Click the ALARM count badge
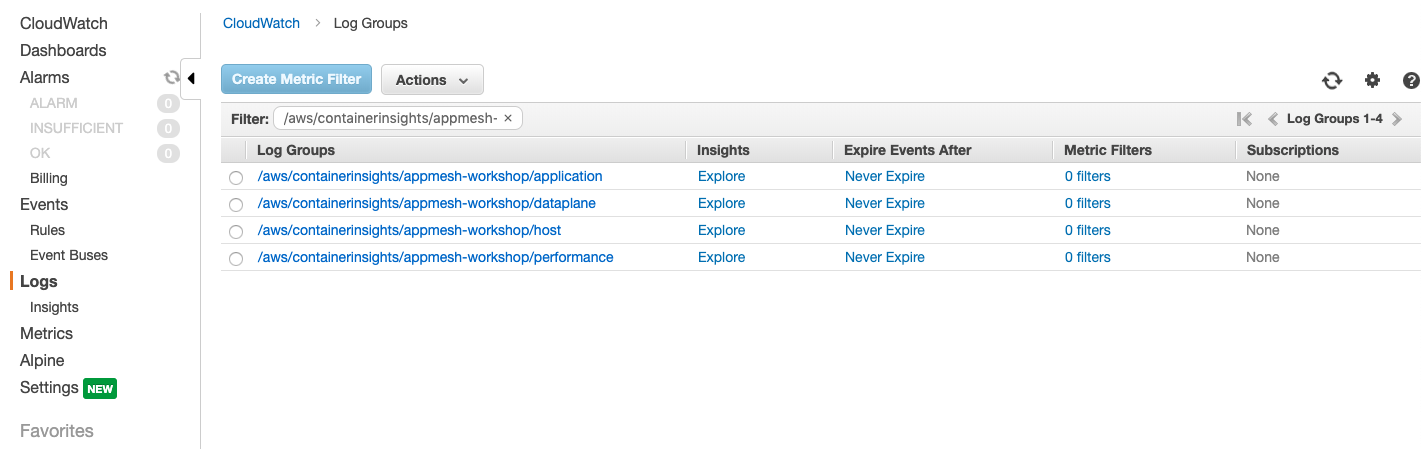The width and height of the screenshot is (1421, 449). click(x=168, y=103)
